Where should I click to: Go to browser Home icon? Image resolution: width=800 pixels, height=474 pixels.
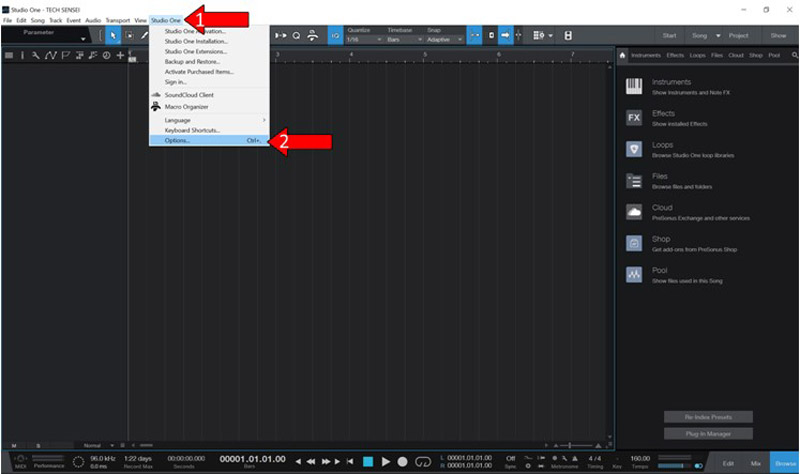622,55
